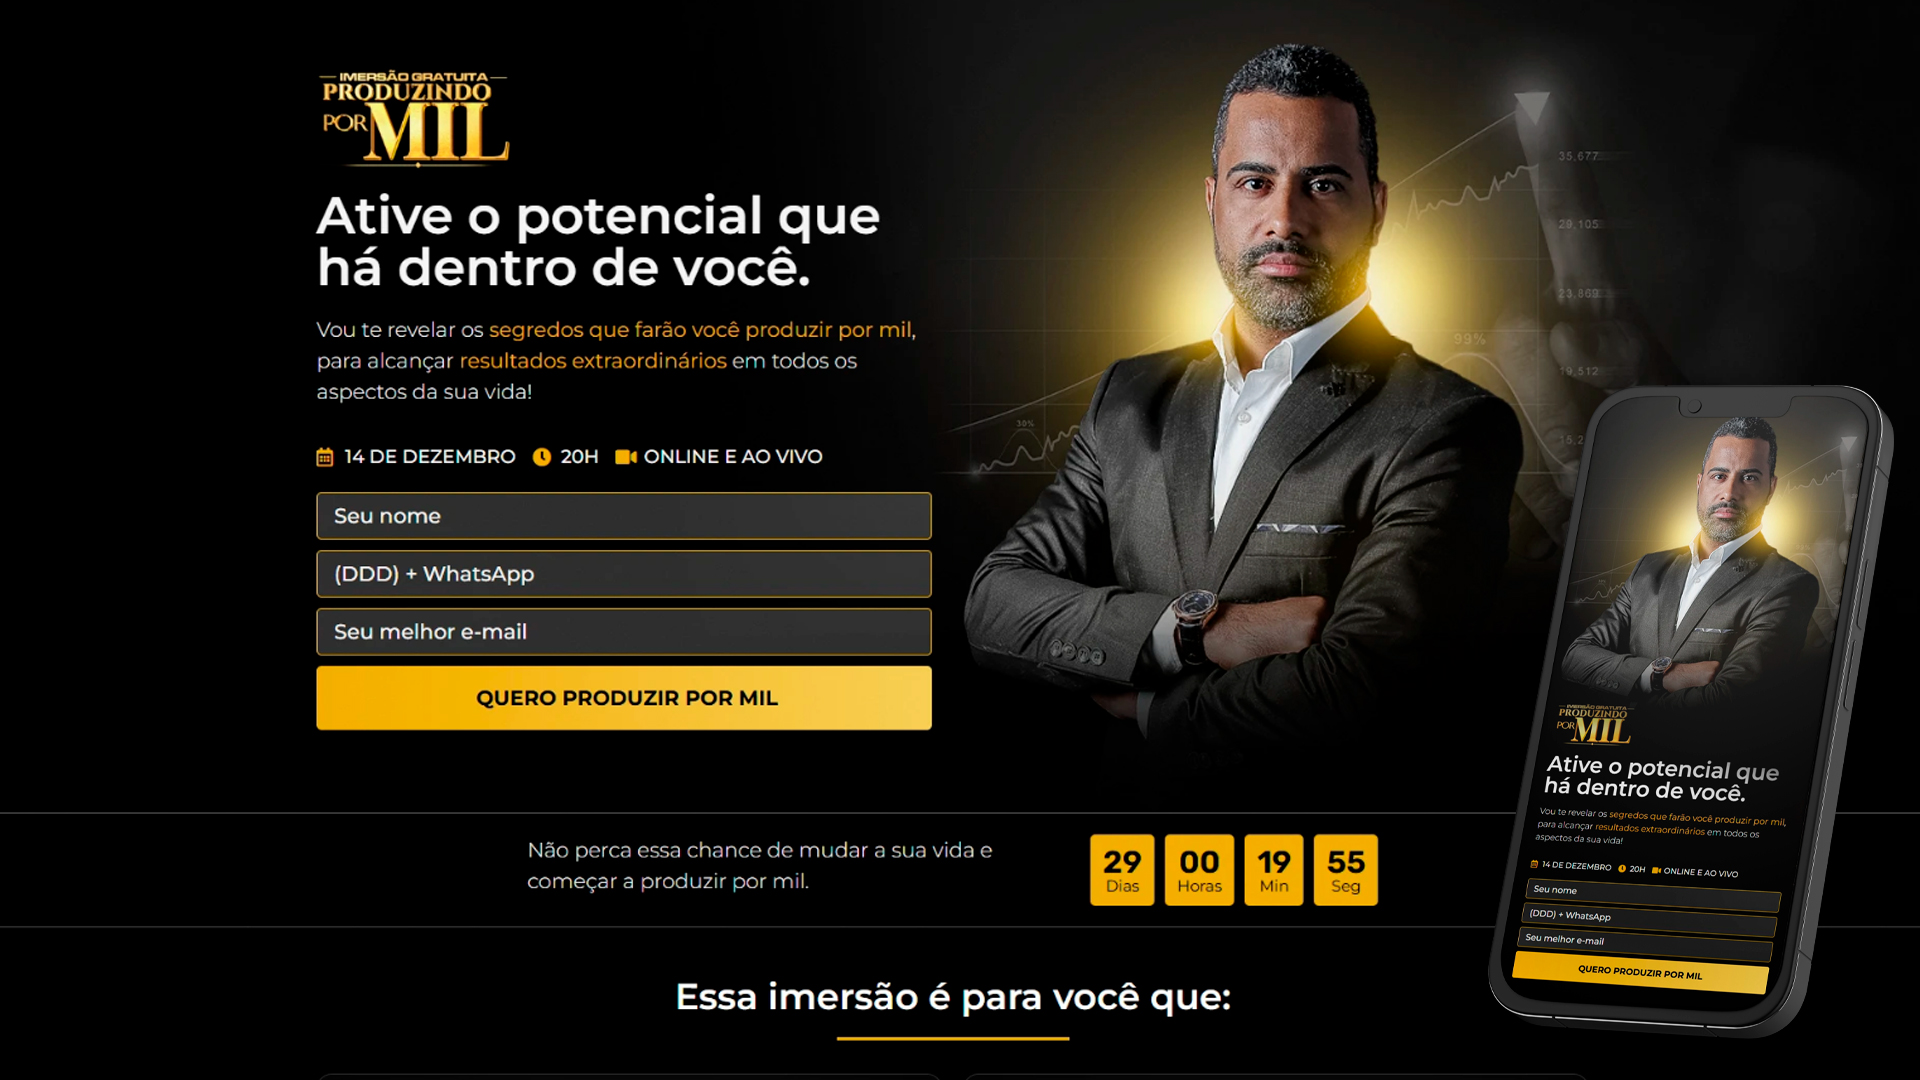The height and width of the screenshot is (1080, 1920).
Task: Focus the Seu nome input field
Action: pyautogui.click(x=624, y=516)
